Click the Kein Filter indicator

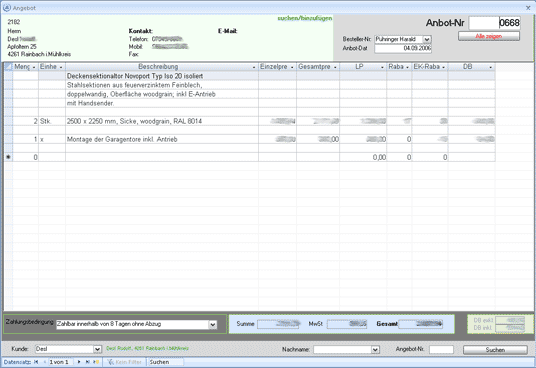[124, 362]
